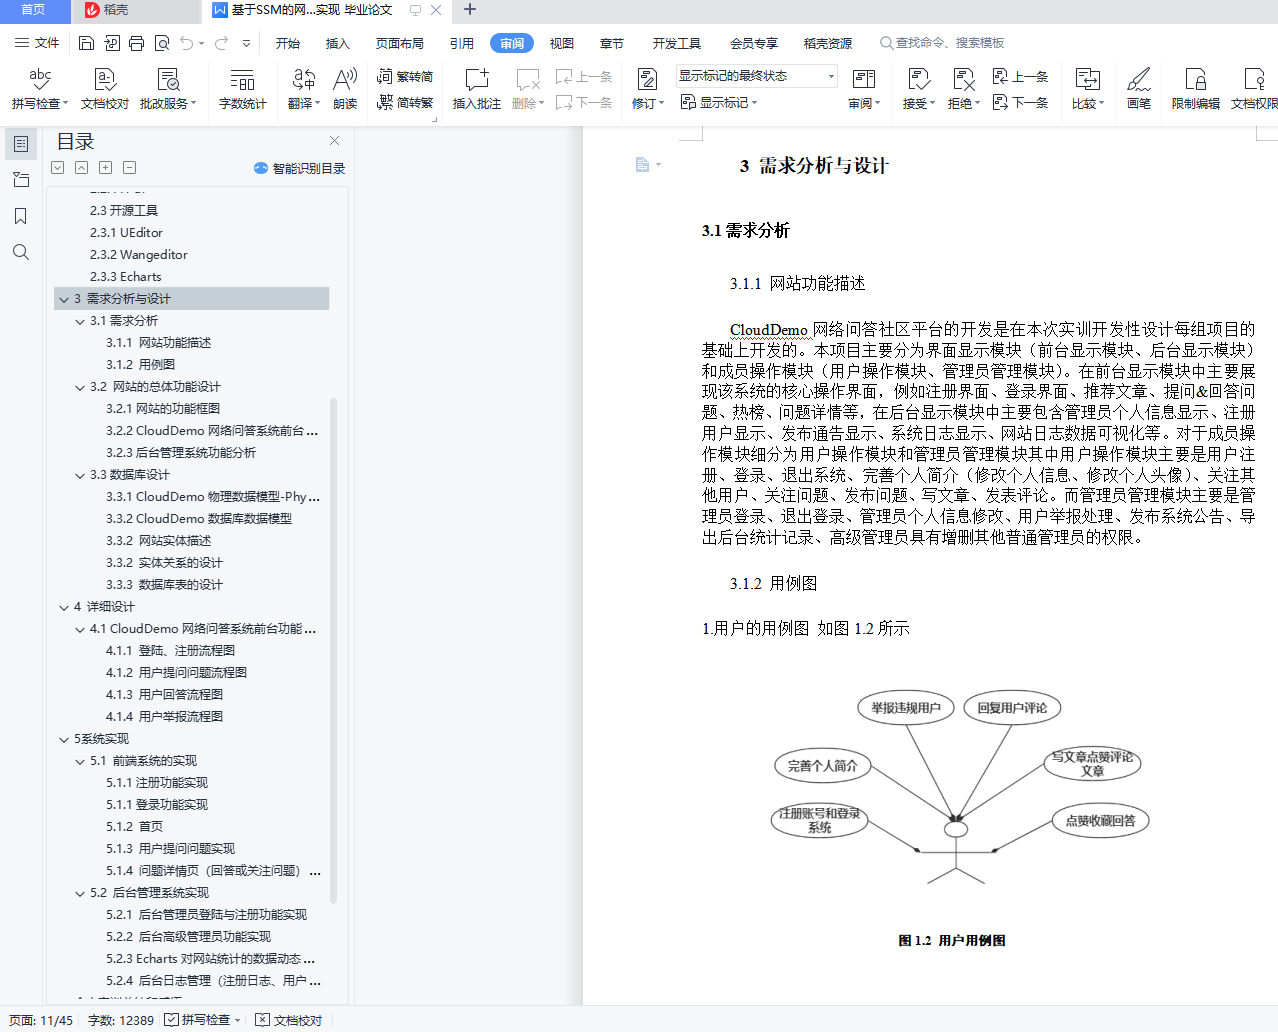The height and width of the screenshot is (1032, 1278).
Task: Insert a comment (插入批注)
Action: click(476, 88)
